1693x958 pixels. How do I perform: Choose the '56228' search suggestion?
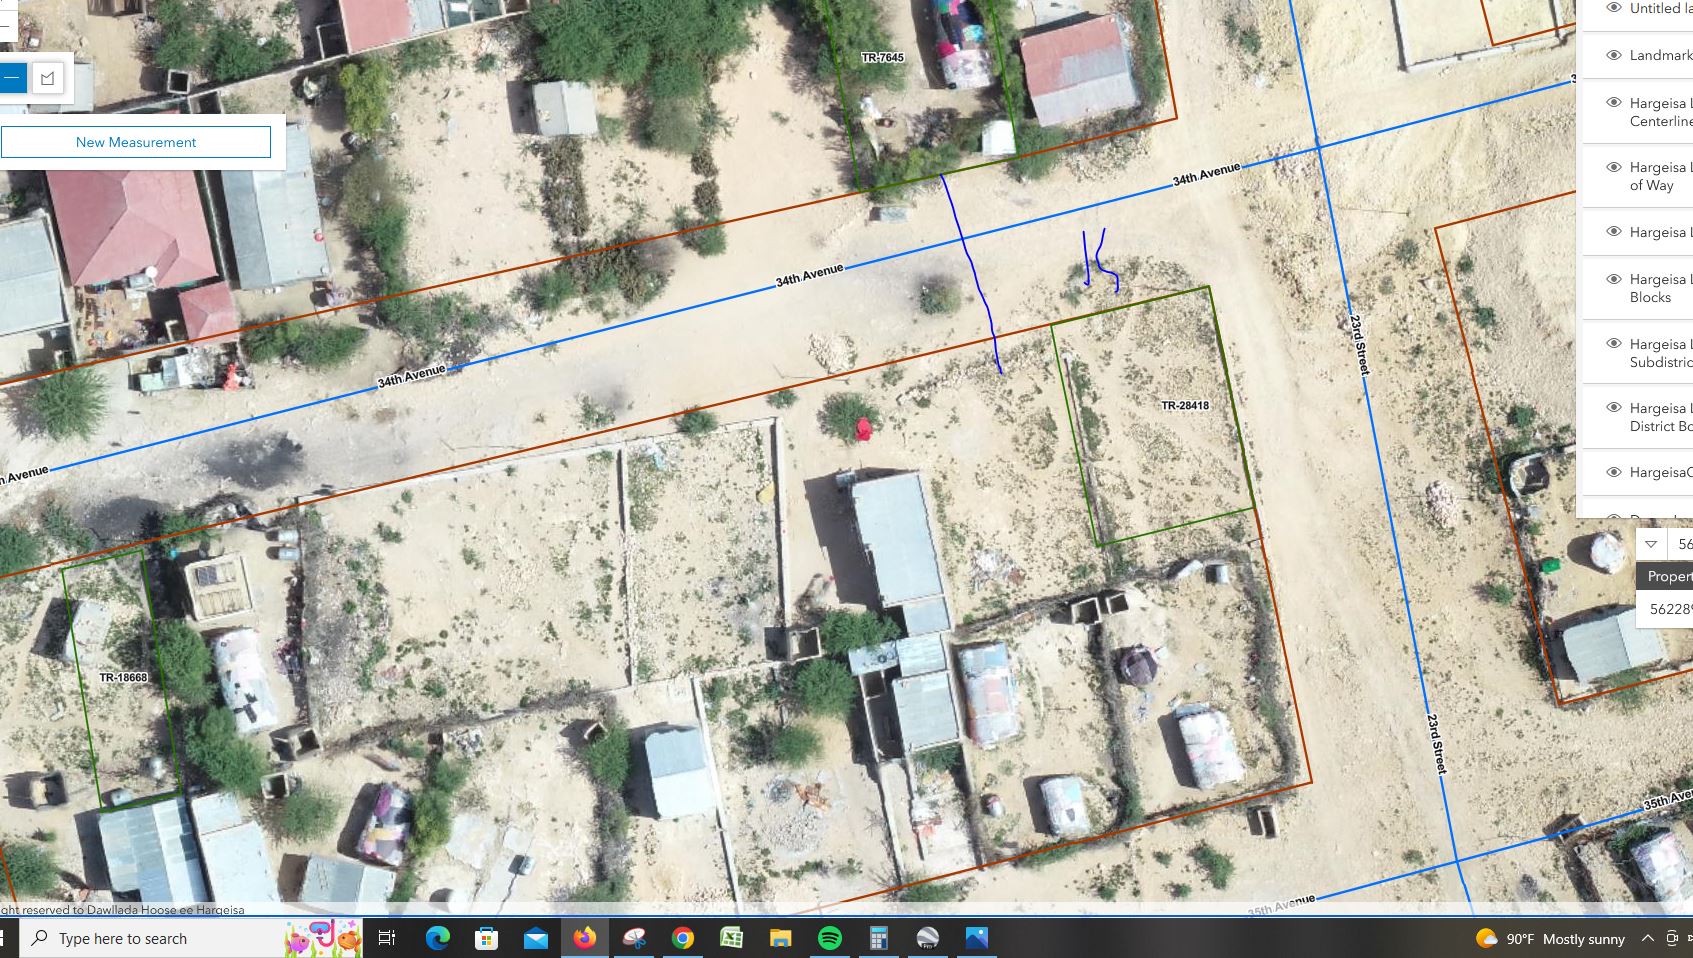1665,609
